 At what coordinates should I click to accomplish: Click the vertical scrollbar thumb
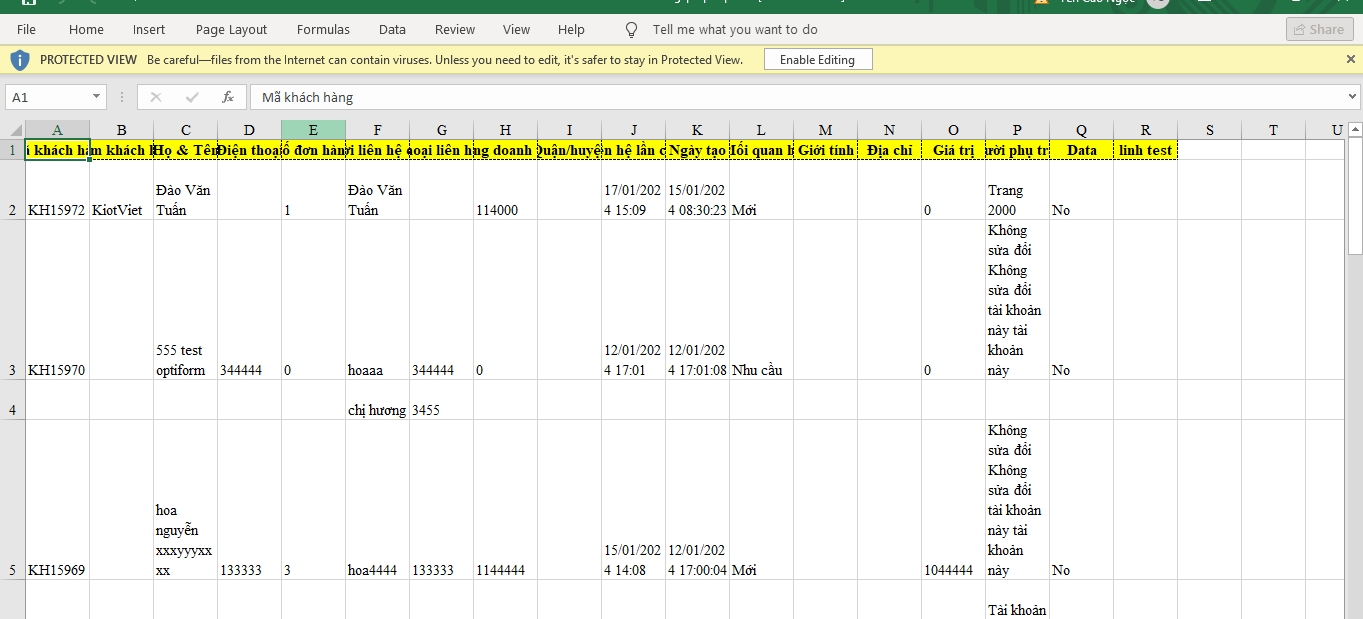pos(1355,196)
